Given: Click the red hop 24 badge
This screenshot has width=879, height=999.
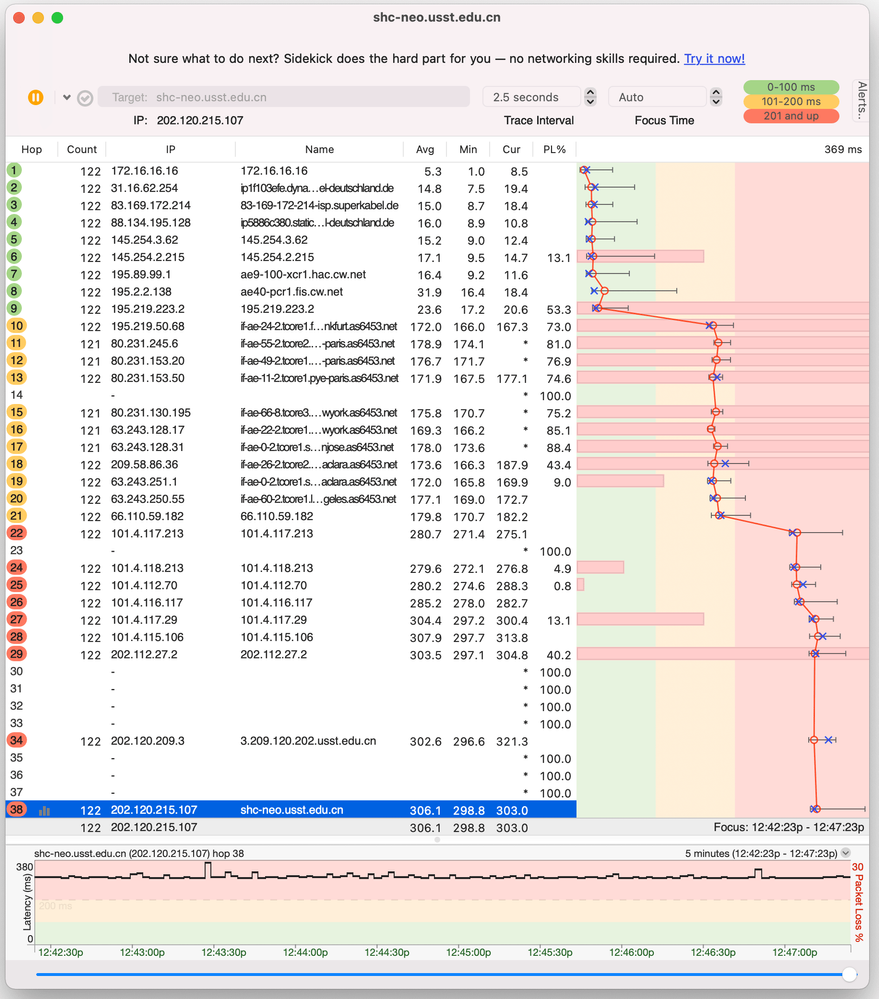Looking at the screenshot, I should (x=16, y=568).
